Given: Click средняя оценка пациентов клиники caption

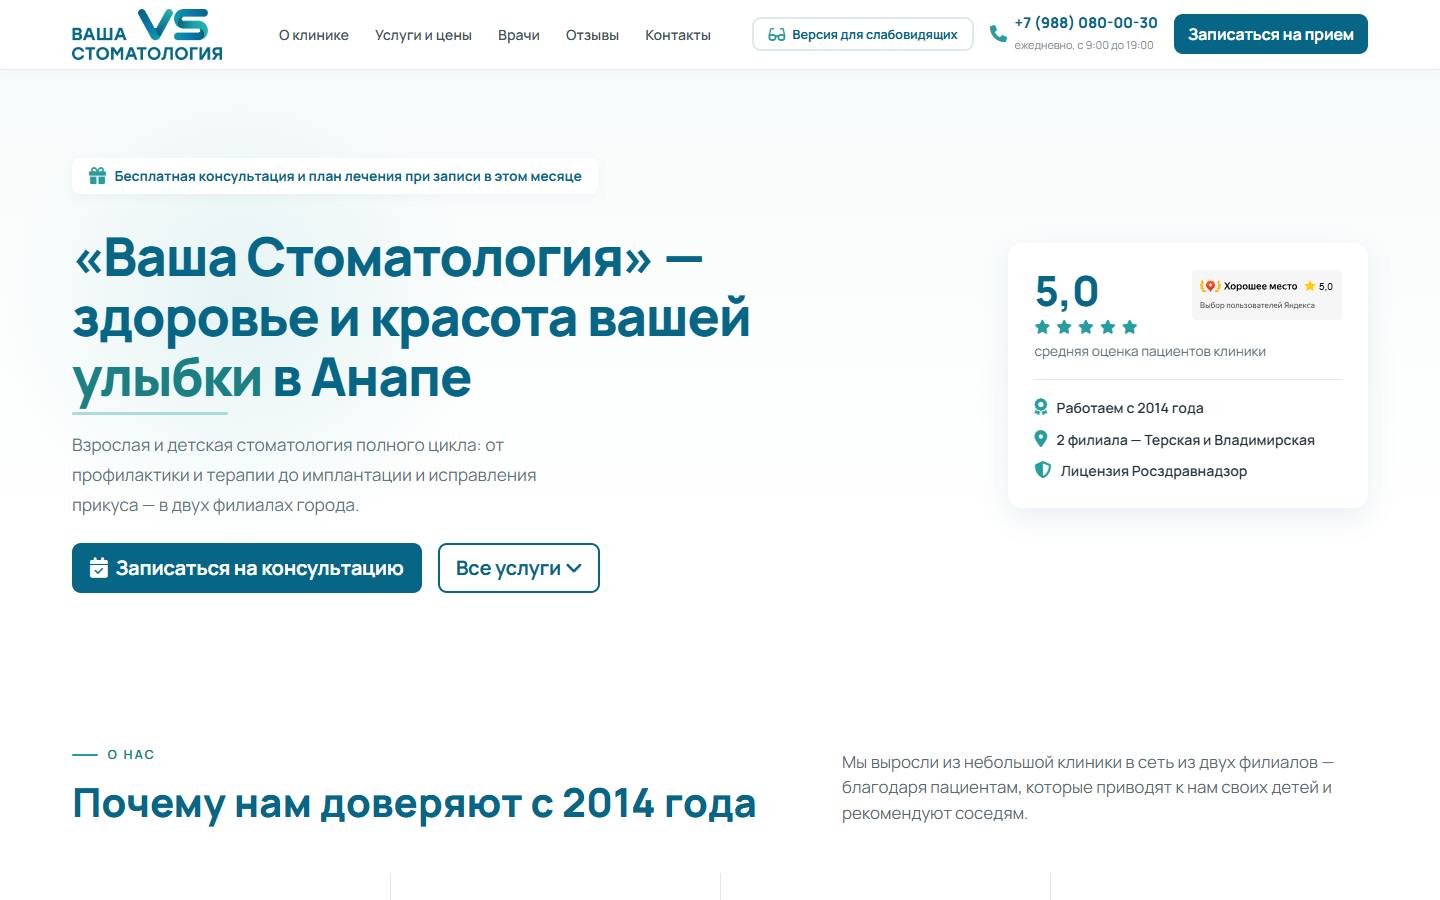Looking at the screenshot, I should click(1150, 351).
